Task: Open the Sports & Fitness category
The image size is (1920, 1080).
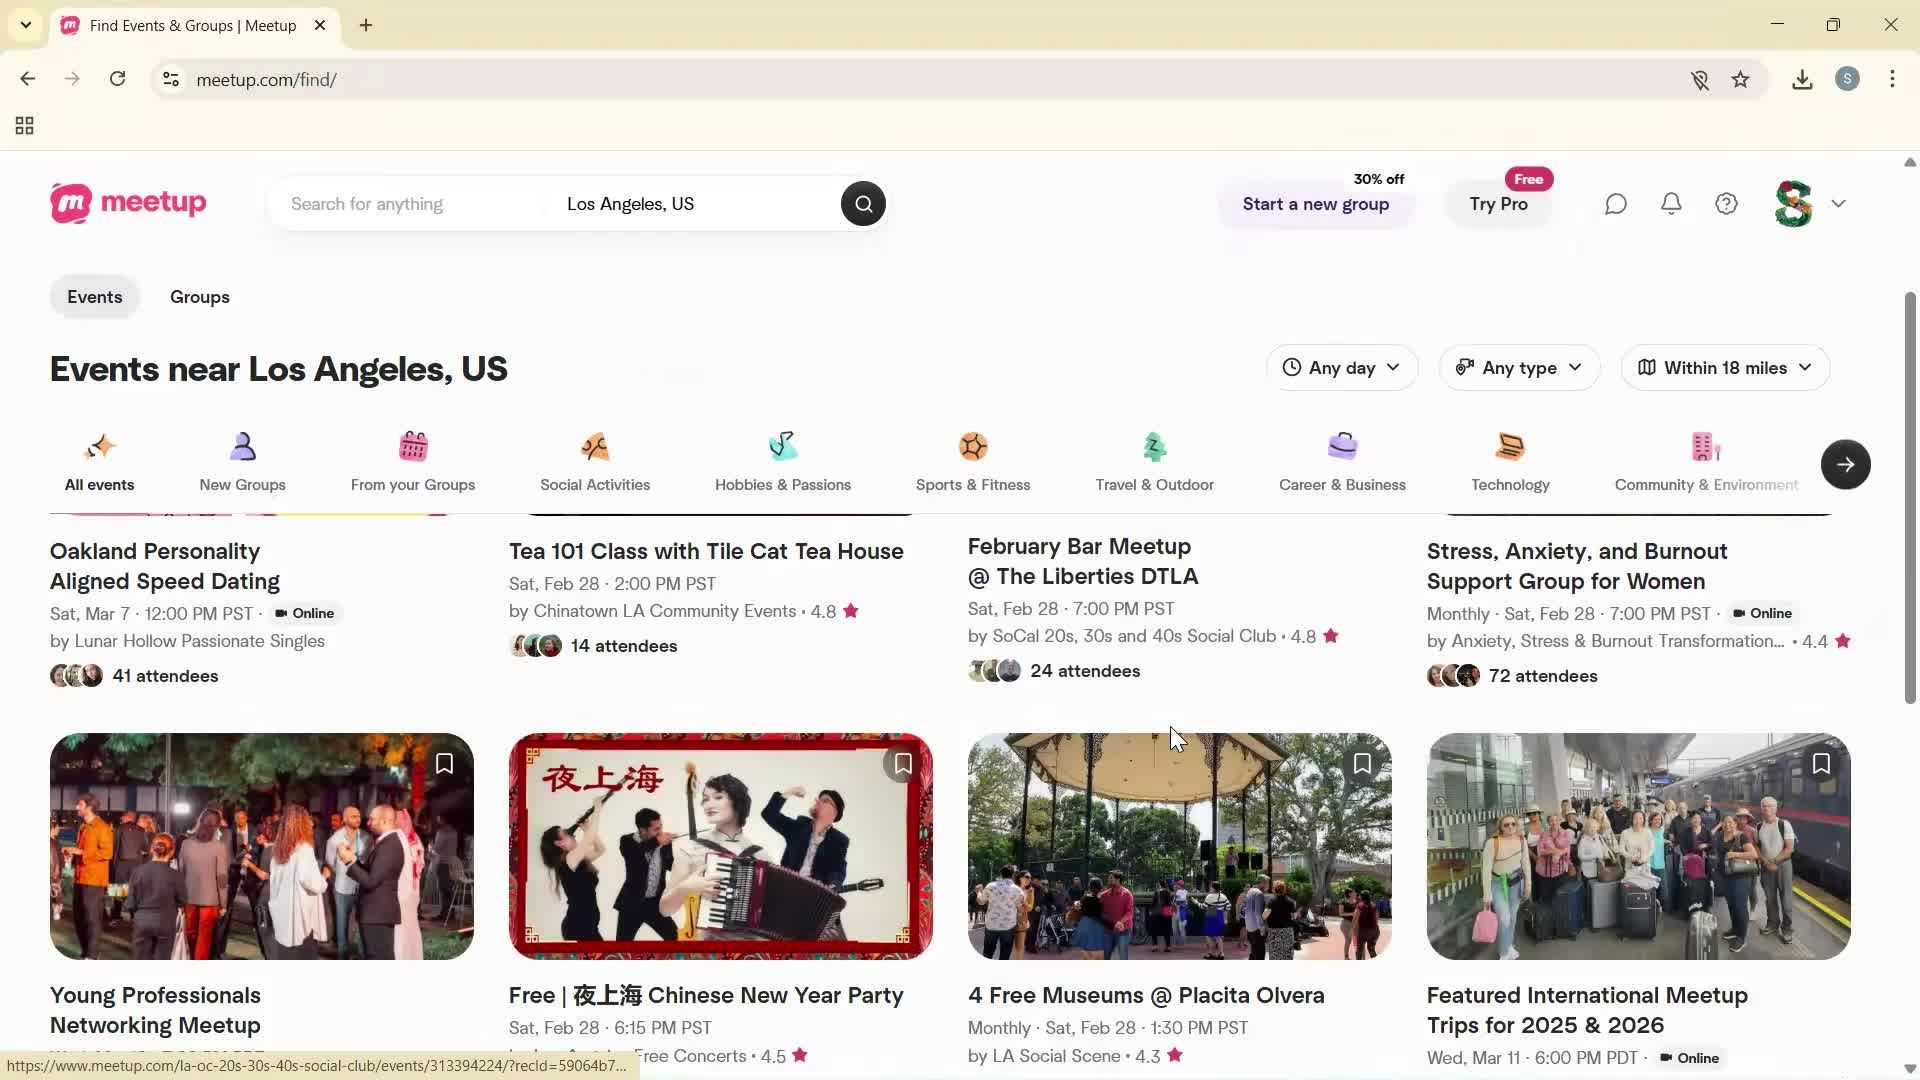Action: 971,460
